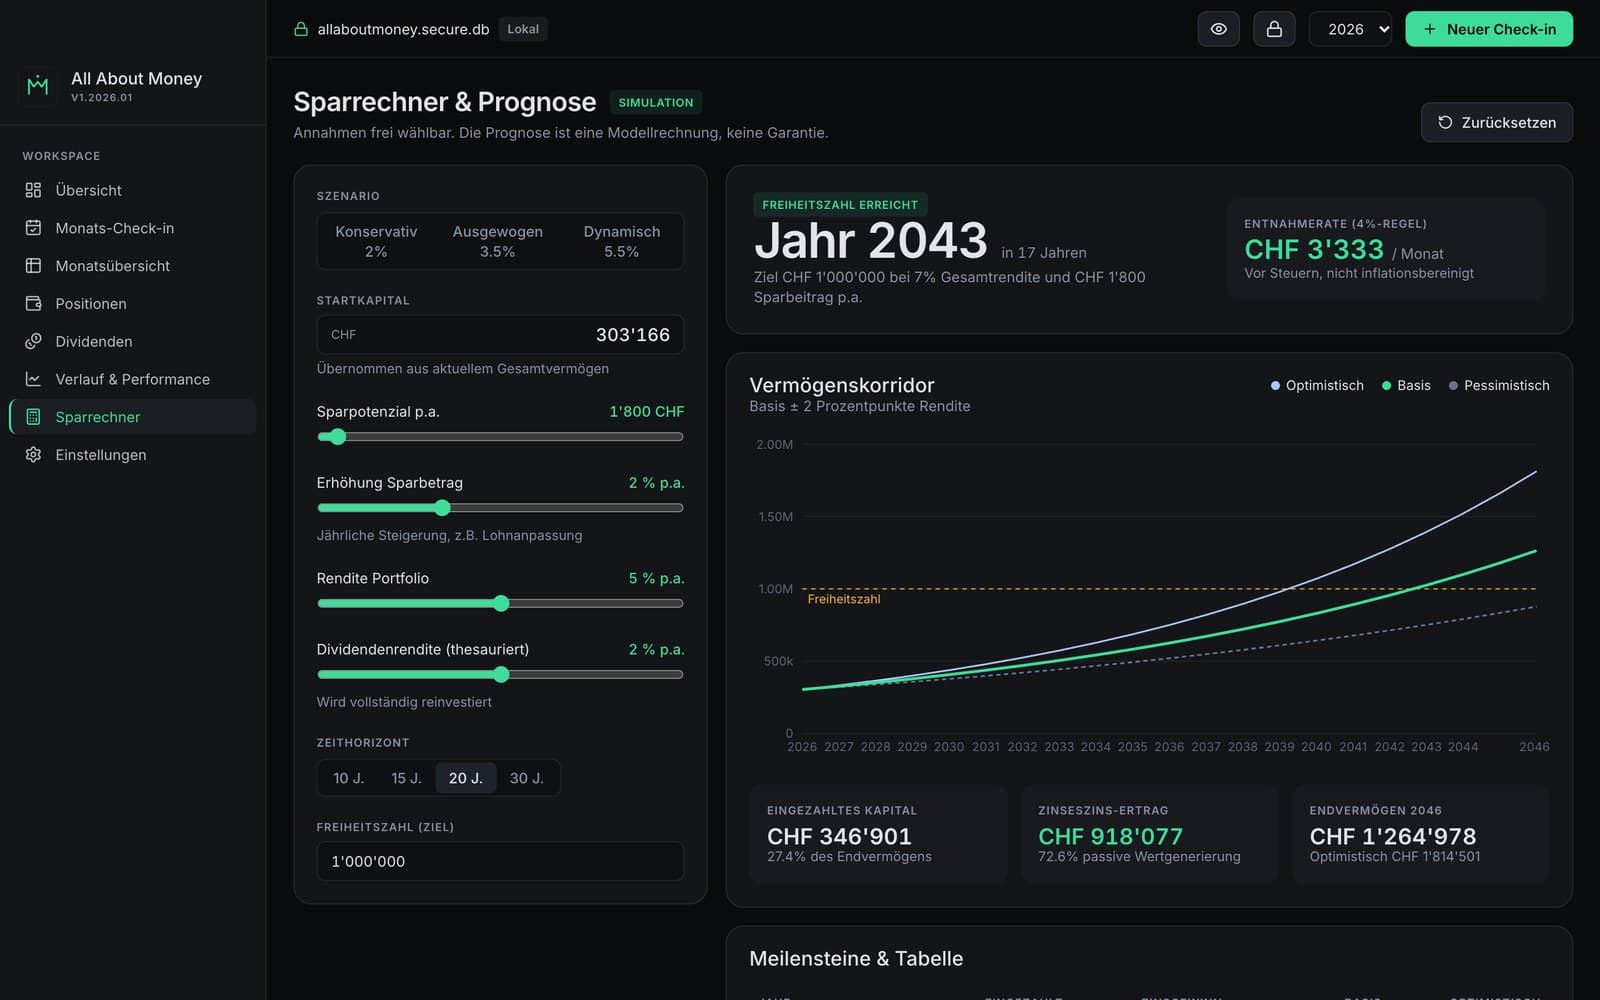Click the Freiheitszahl erreicht badge
The width and height of the screenshot is (1600, 1000).
(x=840, y=205)
